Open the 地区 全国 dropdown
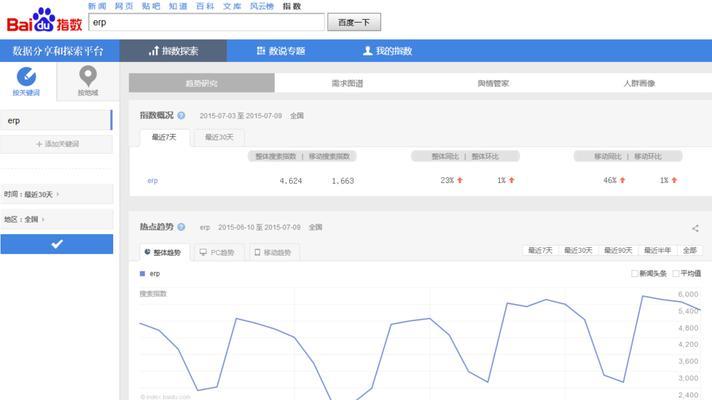The width and height of the screenshot is (712, 400). (57, 219)
